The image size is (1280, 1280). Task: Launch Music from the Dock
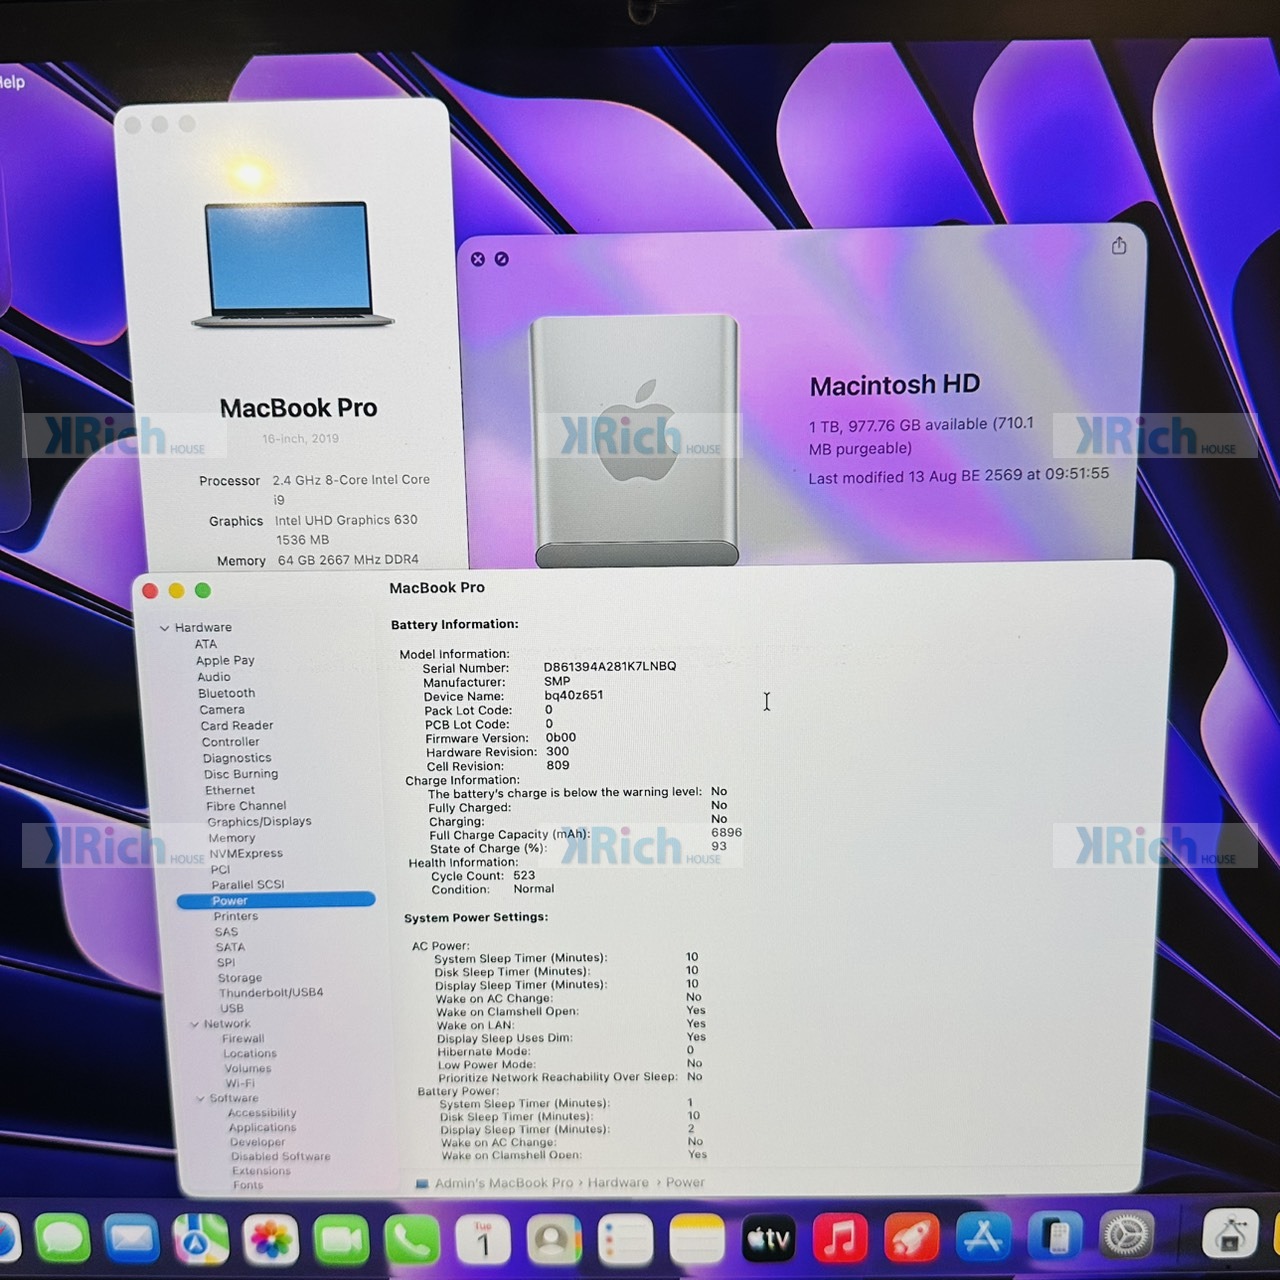(x=840, y=1238)
